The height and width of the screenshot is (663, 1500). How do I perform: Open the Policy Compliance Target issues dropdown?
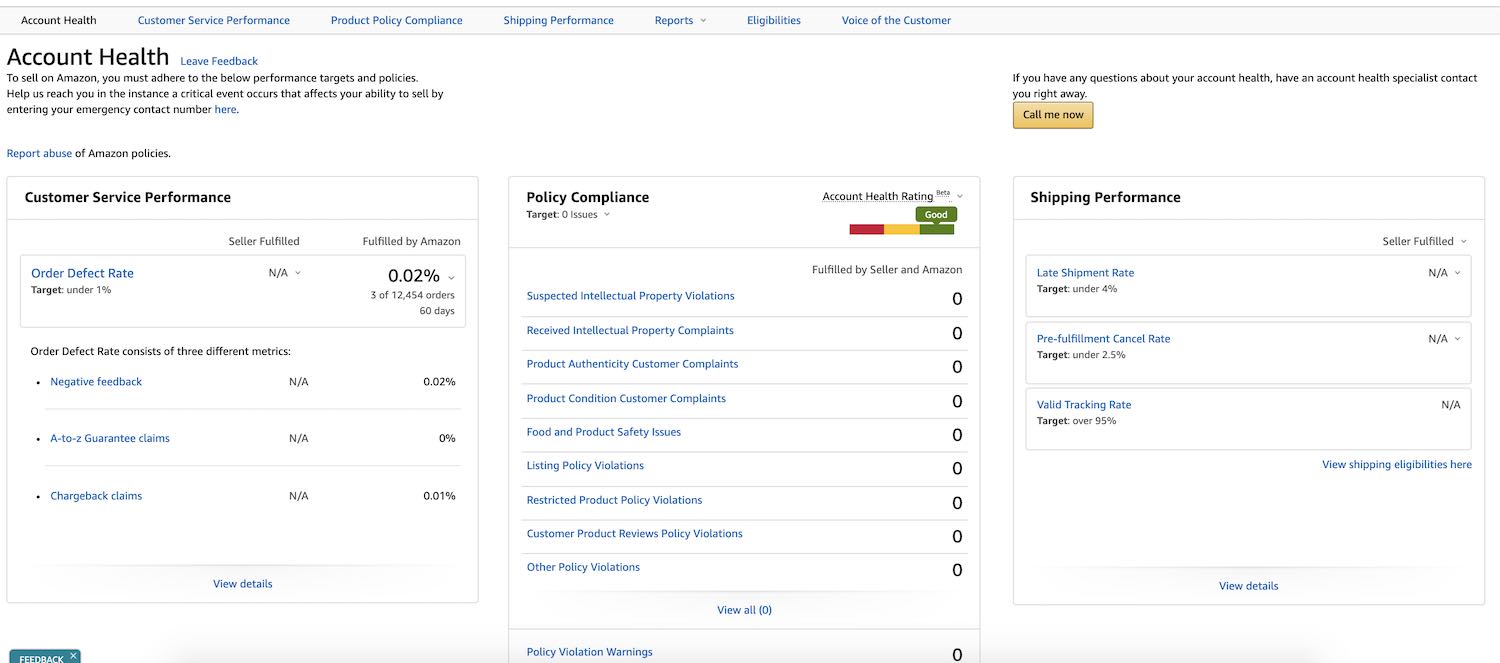pyautogui.click(x=607, y=215)
